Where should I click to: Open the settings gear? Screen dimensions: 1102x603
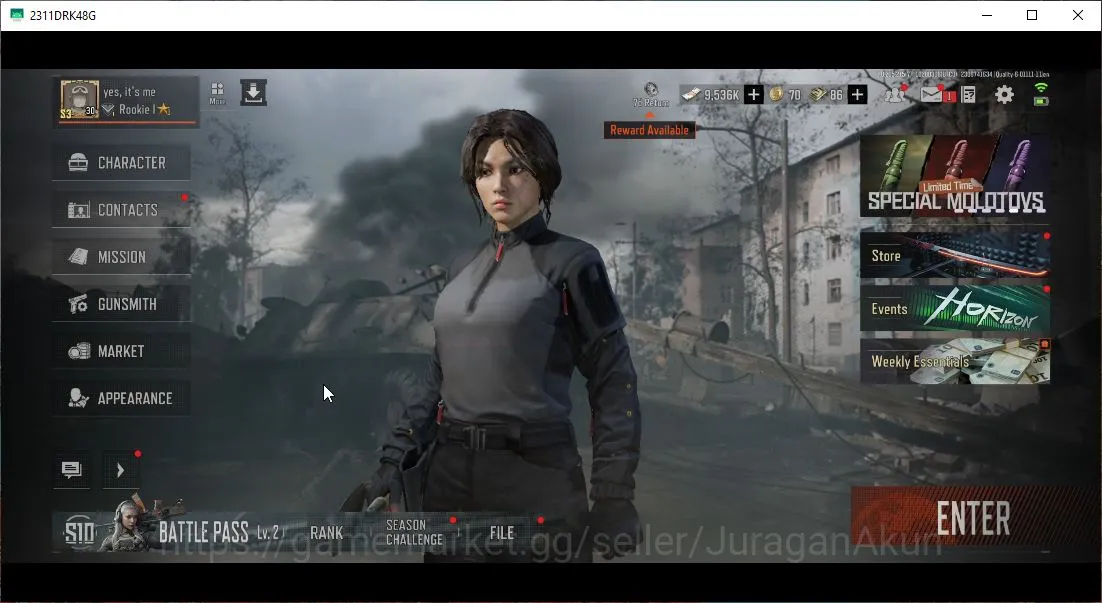[x=1004, y=94]
